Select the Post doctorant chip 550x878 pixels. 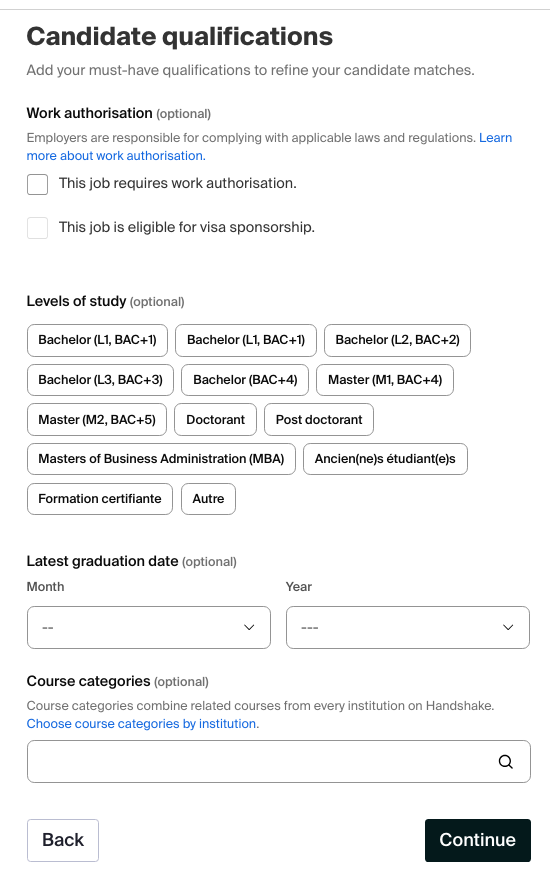pyautogui.click(x=319, y=419)
